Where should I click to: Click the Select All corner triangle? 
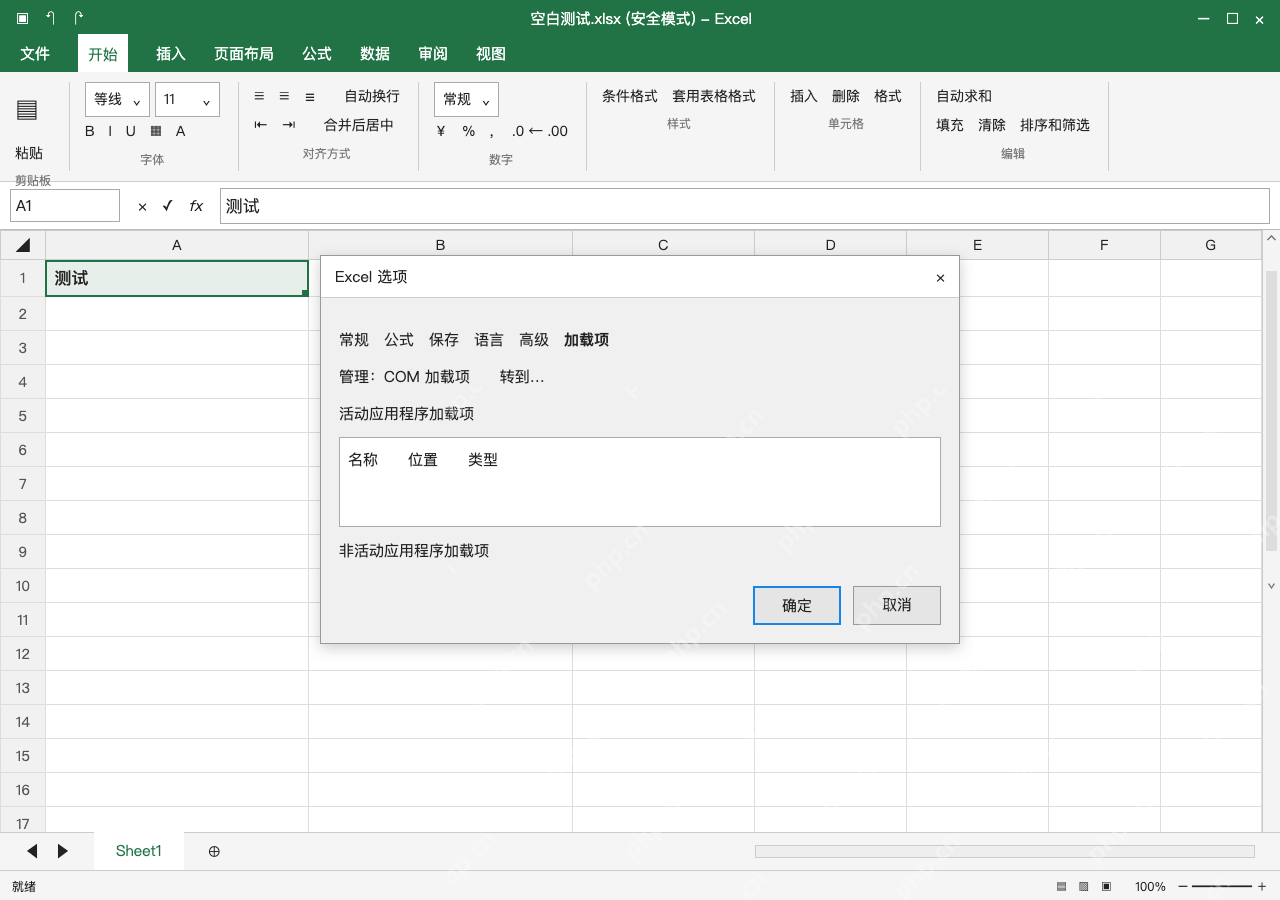pyautogui.click(x=23, y=245)
